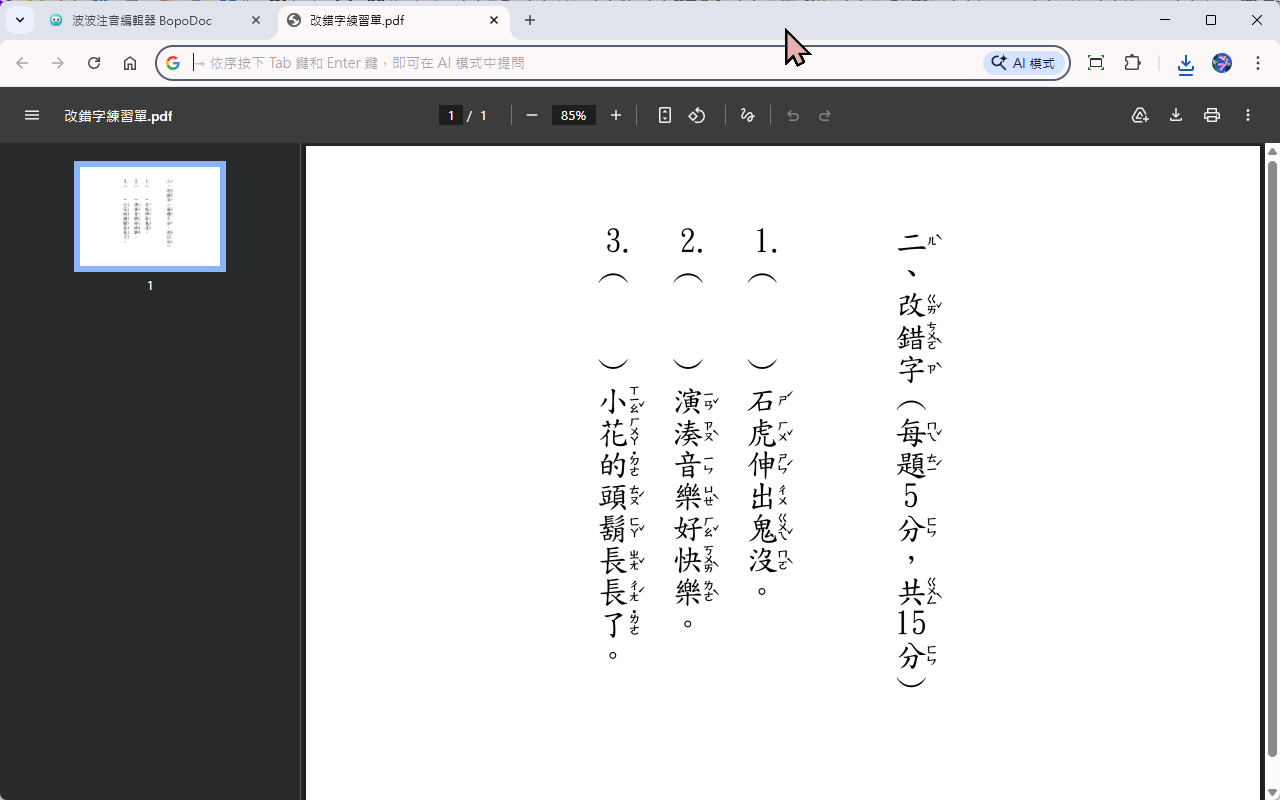Zoom in on the PDF document
1280x800 pixels.
616,115
